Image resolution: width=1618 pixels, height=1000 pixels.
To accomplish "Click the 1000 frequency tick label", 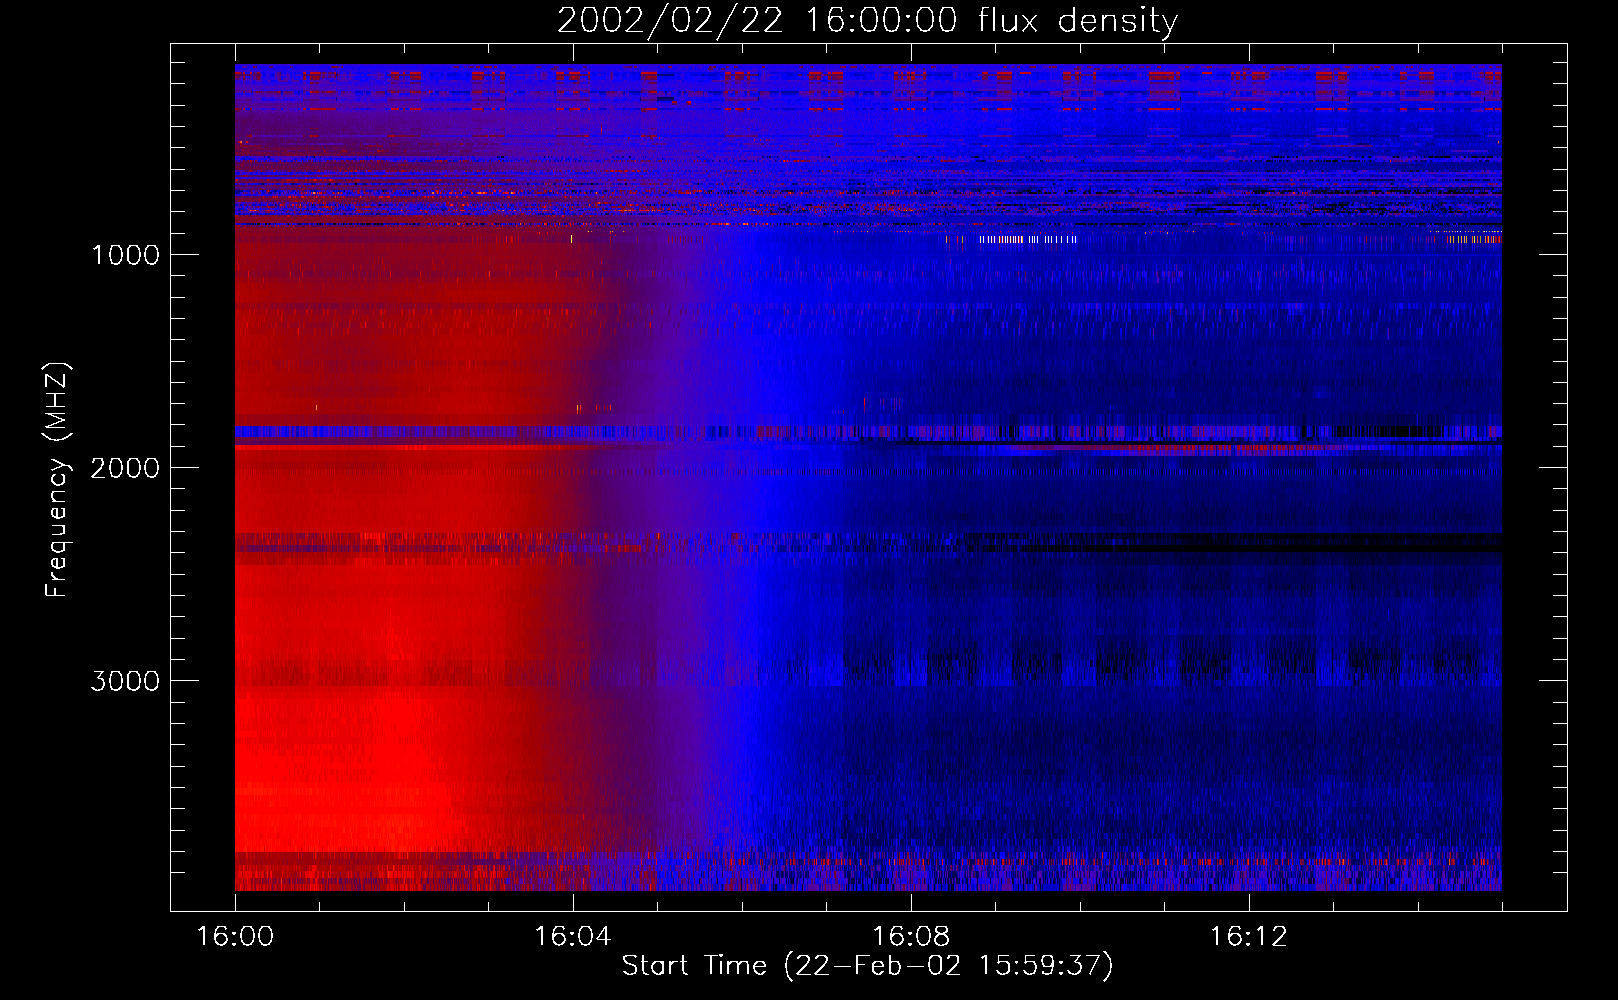I will (x=125, y=255).
